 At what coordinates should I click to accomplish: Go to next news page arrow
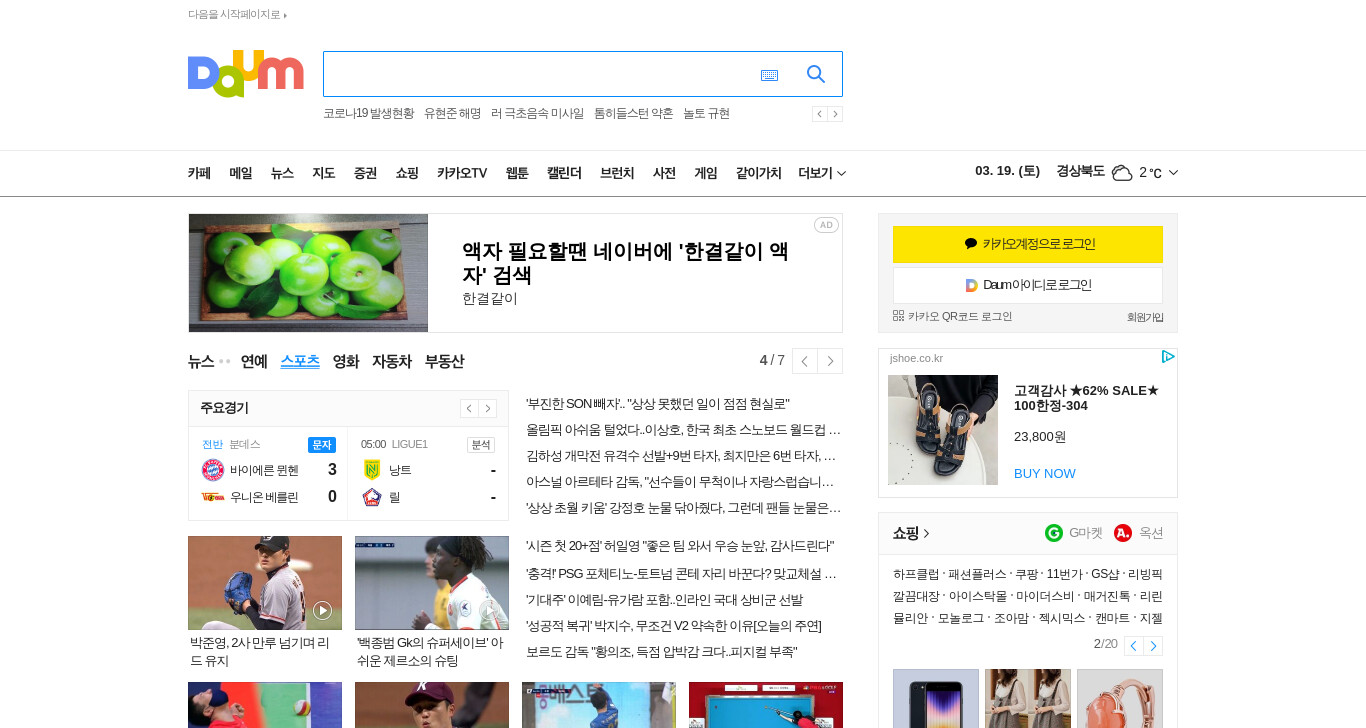pos(830,361)
